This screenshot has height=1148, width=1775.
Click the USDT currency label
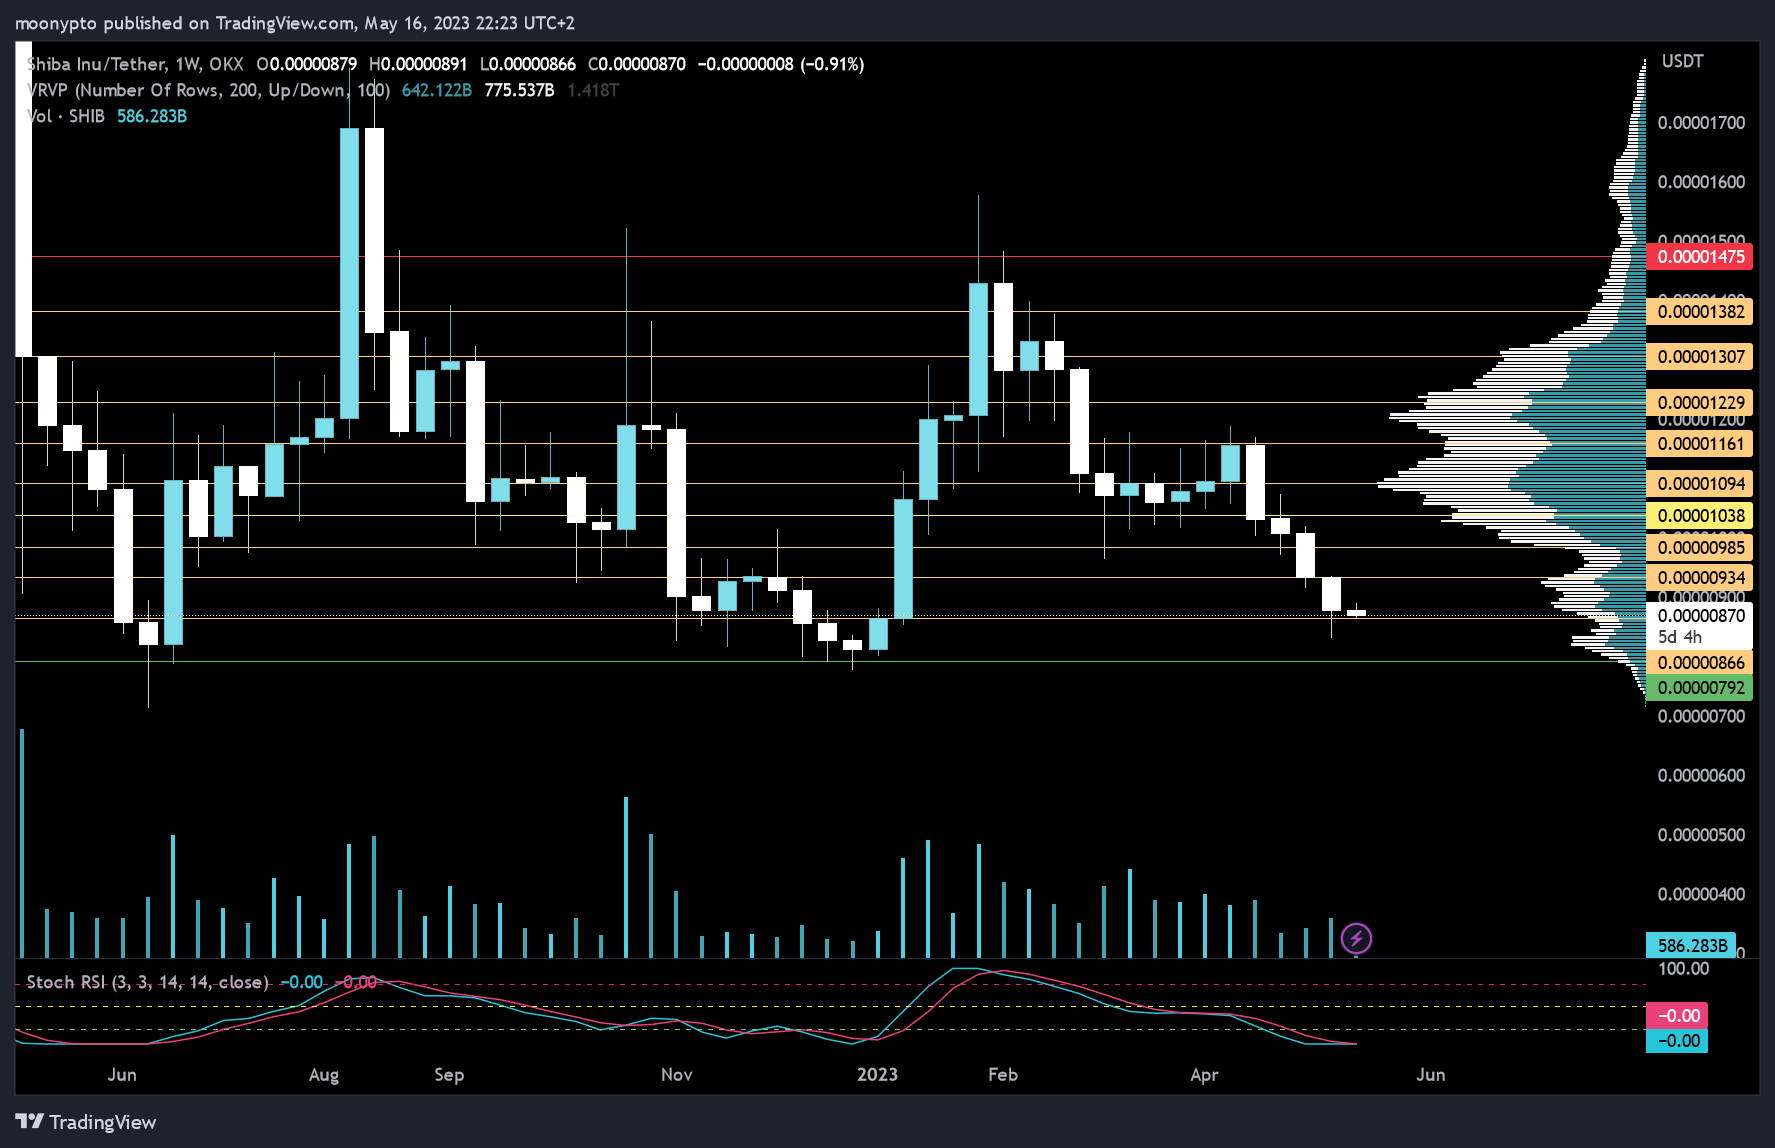[1682, 61]
